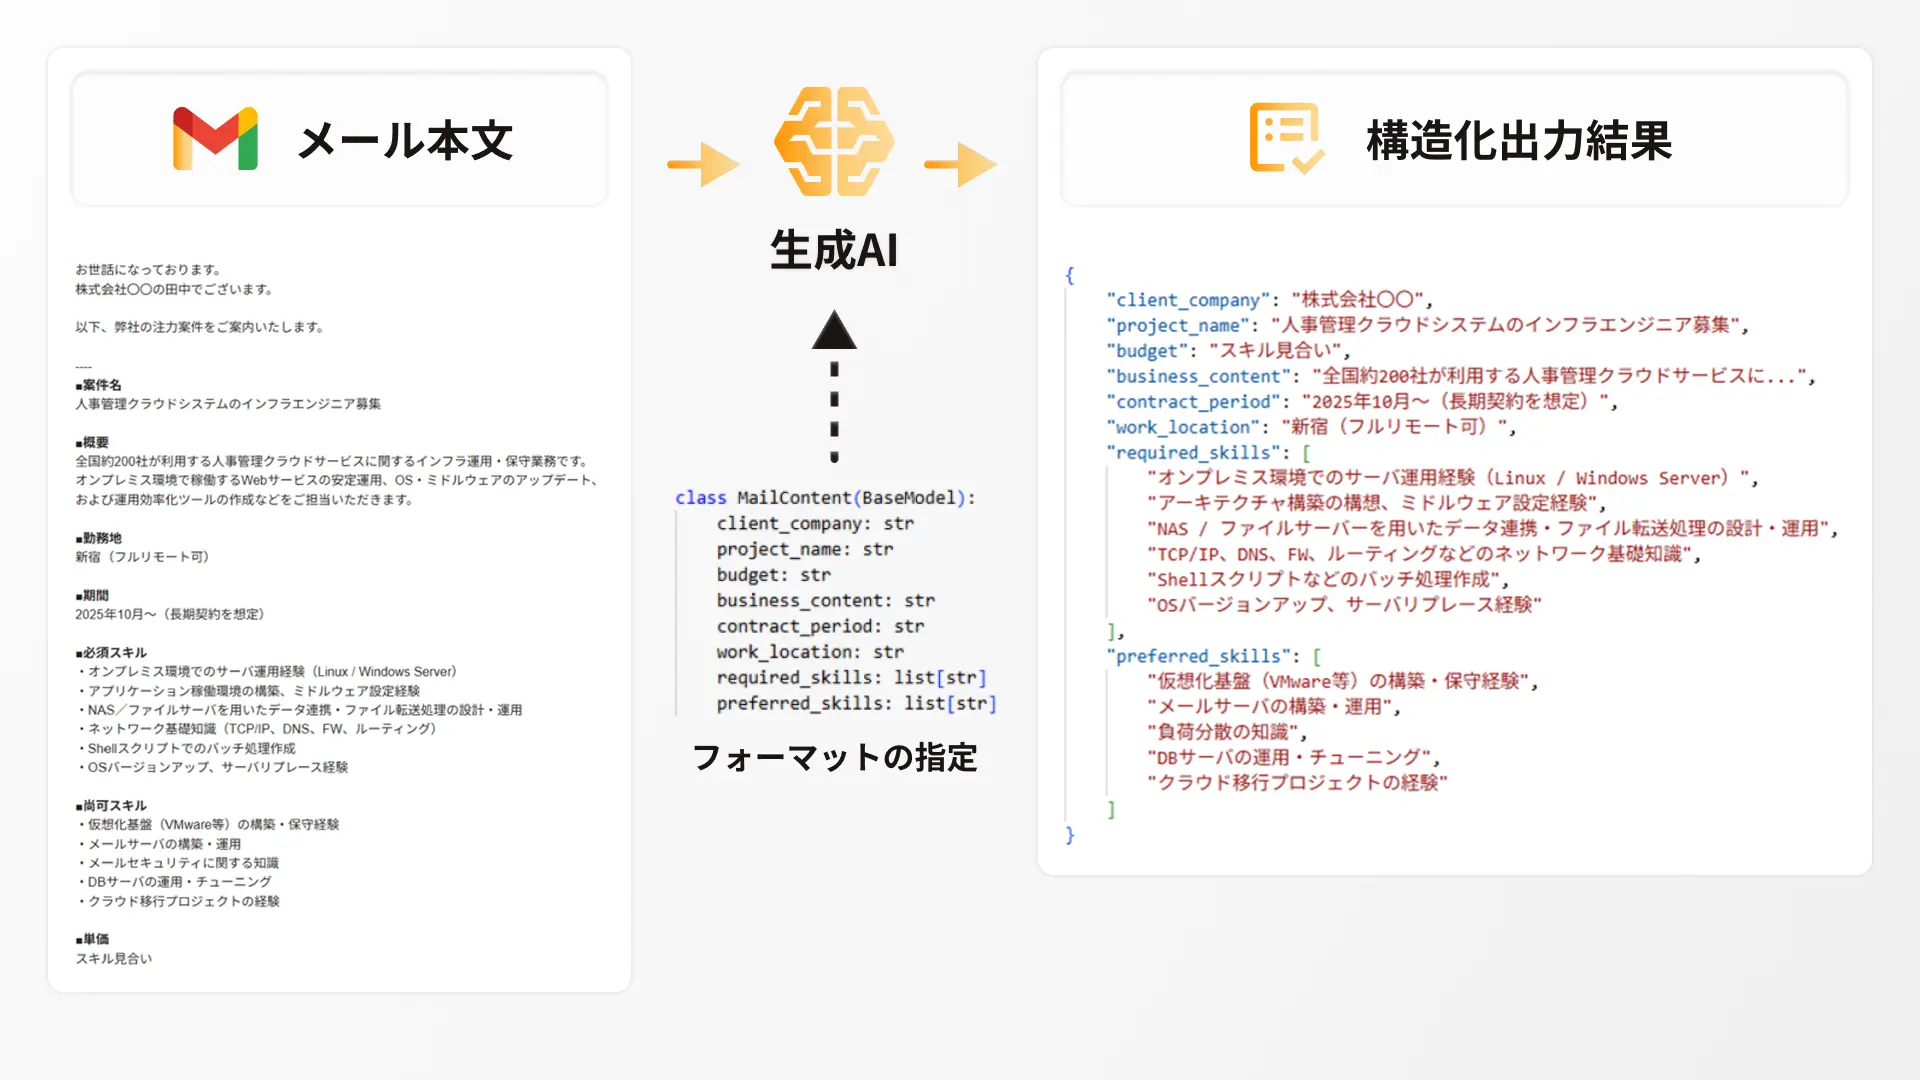Click the first orange arrow after mail header

(703, 165)
